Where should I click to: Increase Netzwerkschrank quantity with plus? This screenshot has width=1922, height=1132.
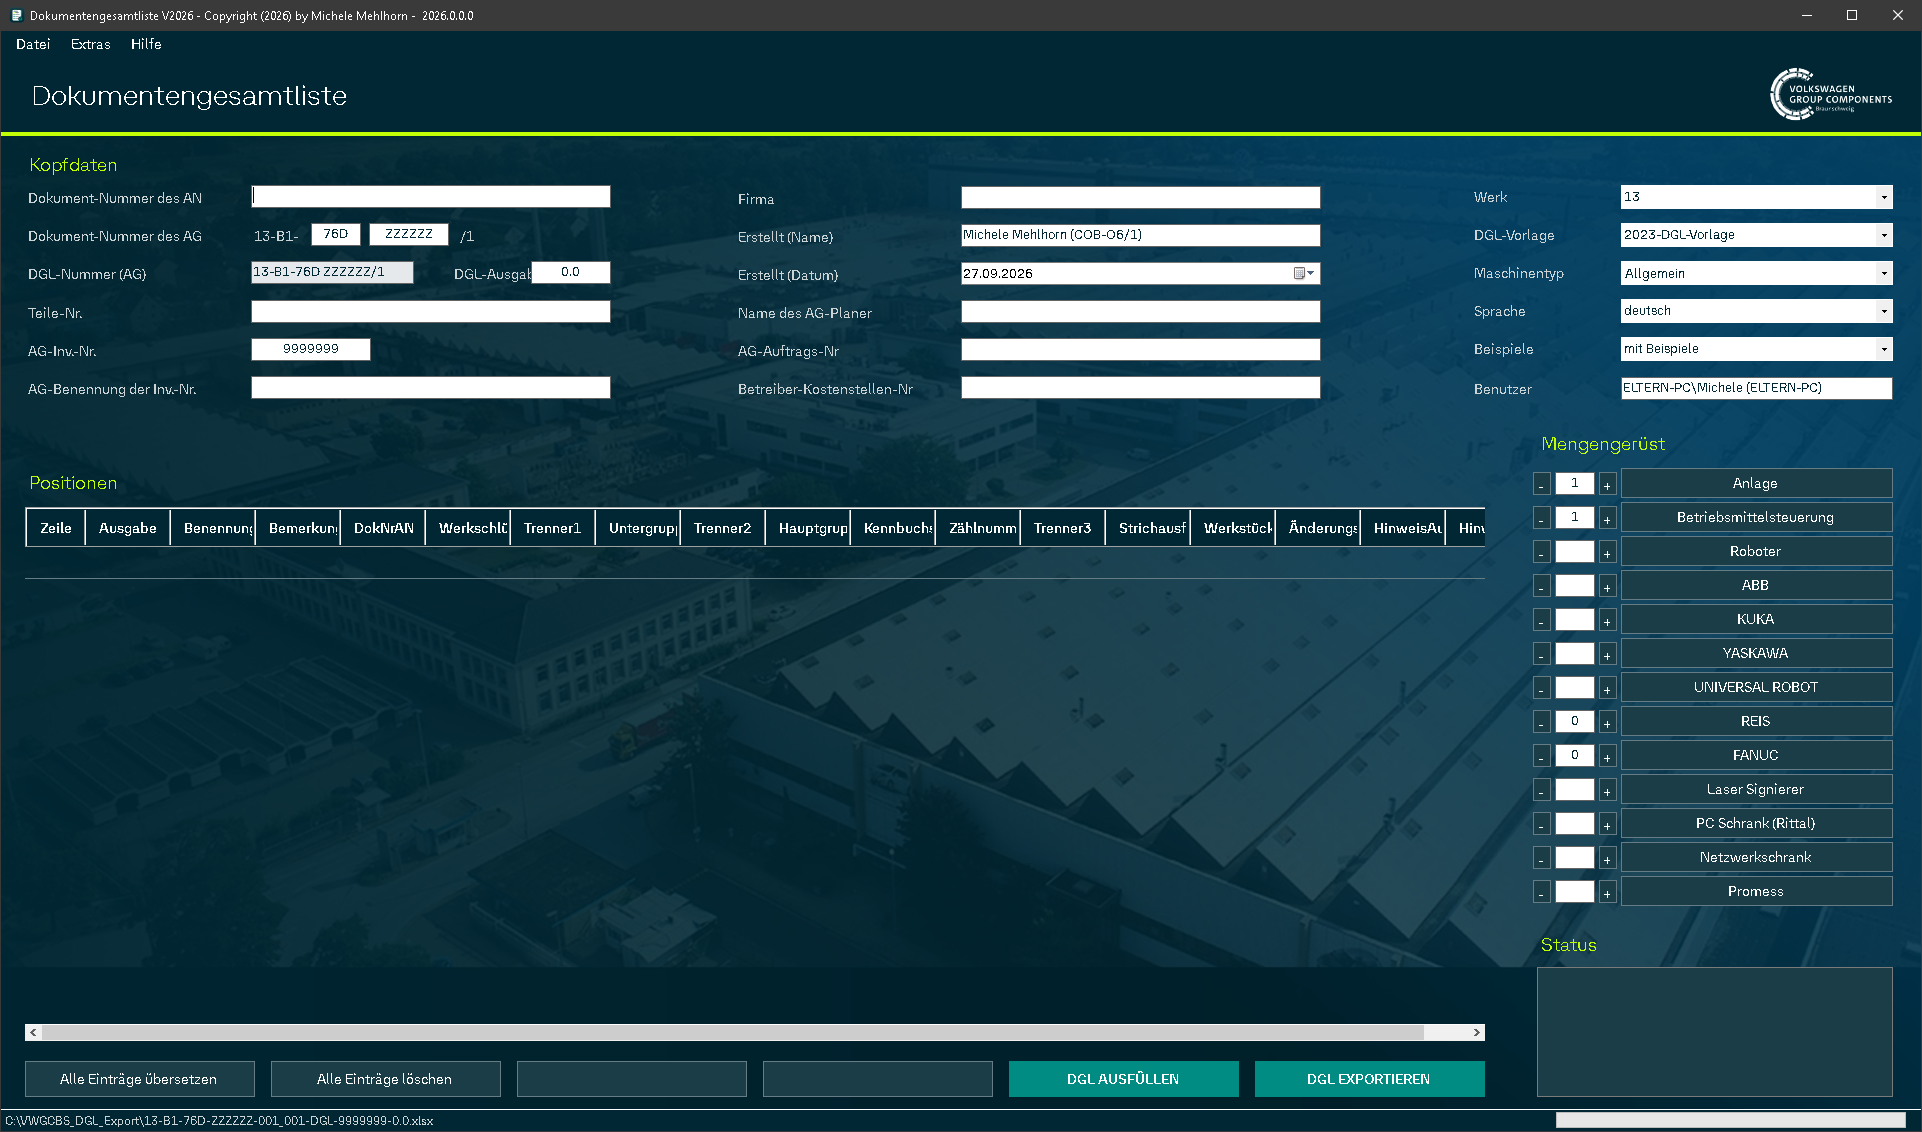point(1607,859)
